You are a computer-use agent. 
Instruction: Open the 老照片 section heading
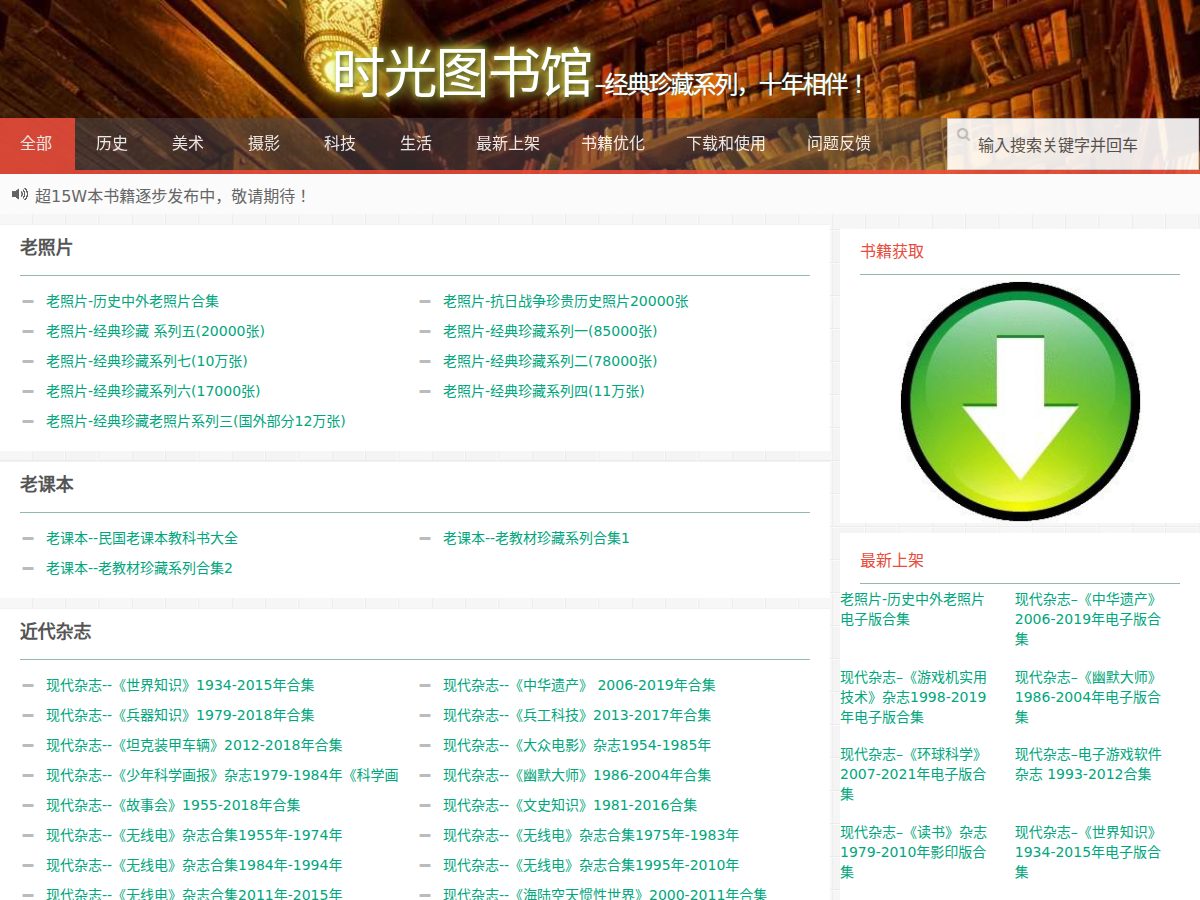[46, 248]
